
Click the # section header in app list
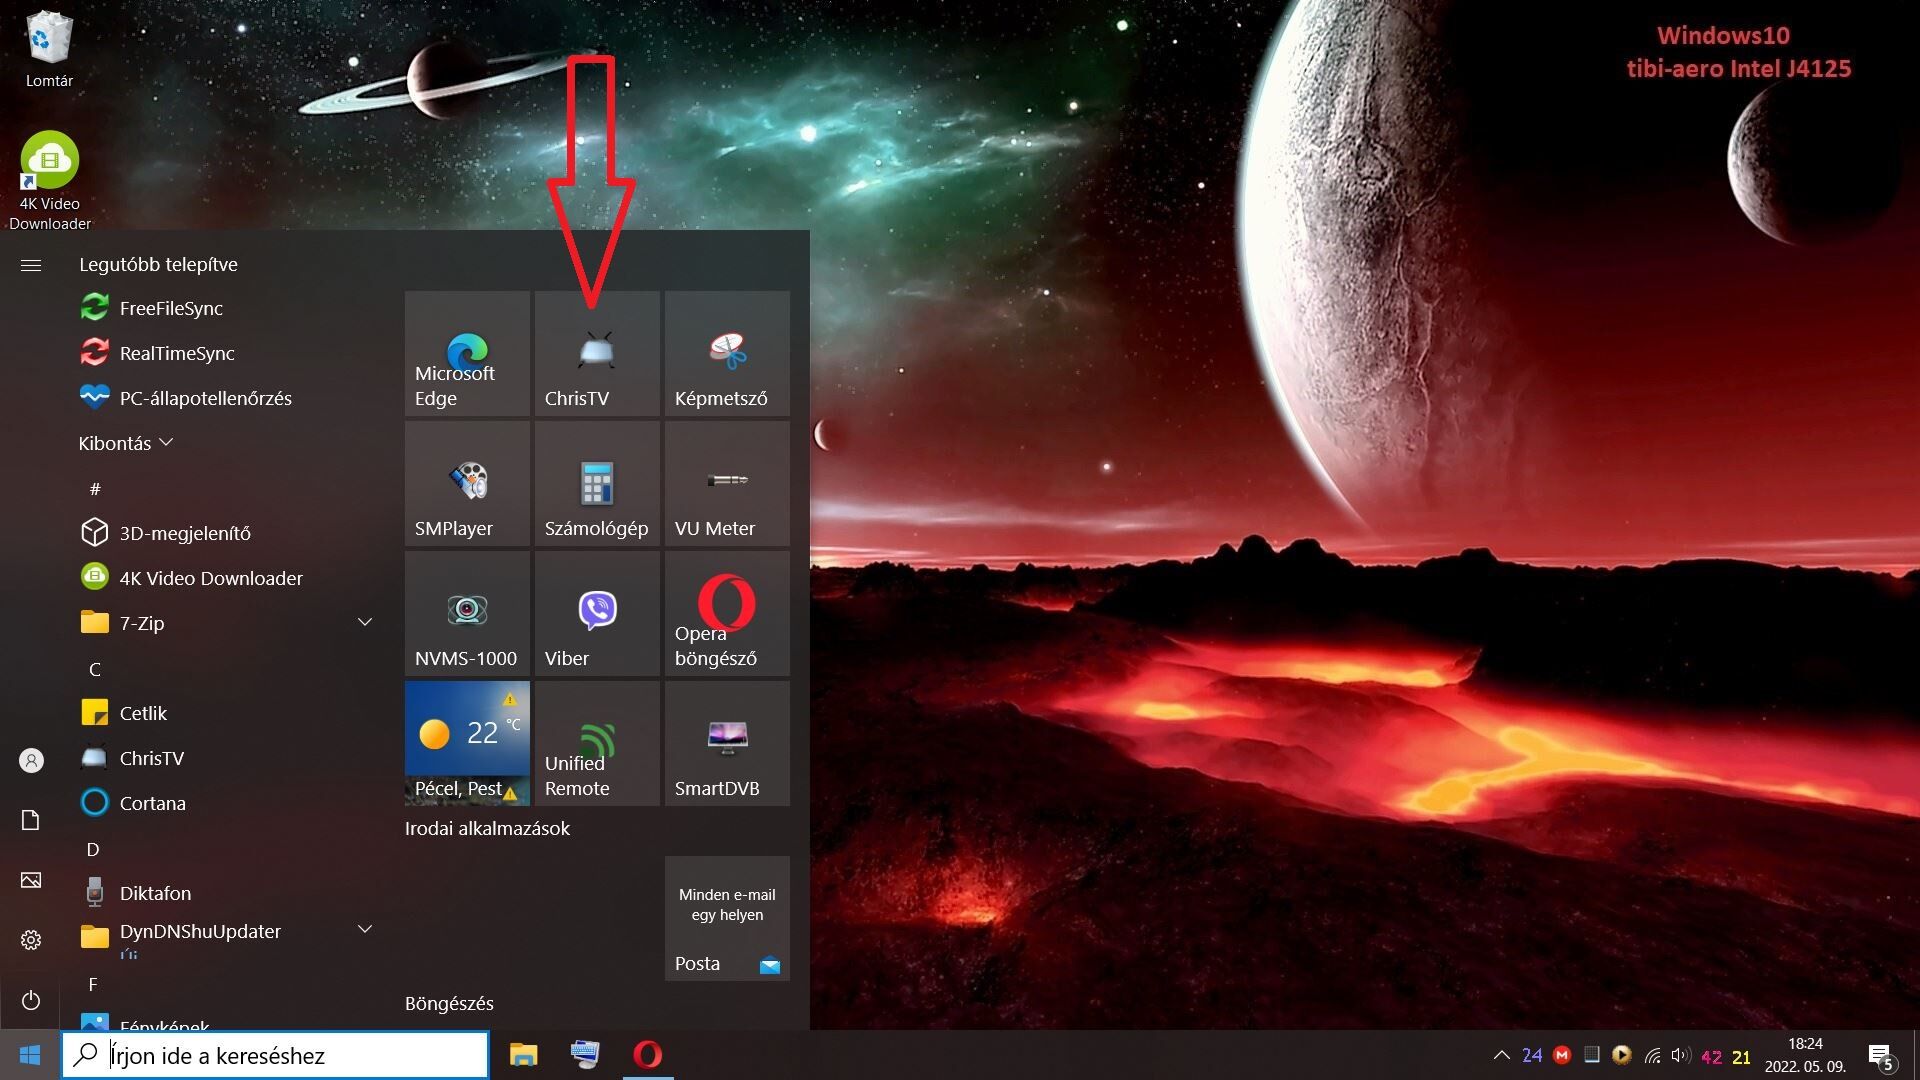95,489
